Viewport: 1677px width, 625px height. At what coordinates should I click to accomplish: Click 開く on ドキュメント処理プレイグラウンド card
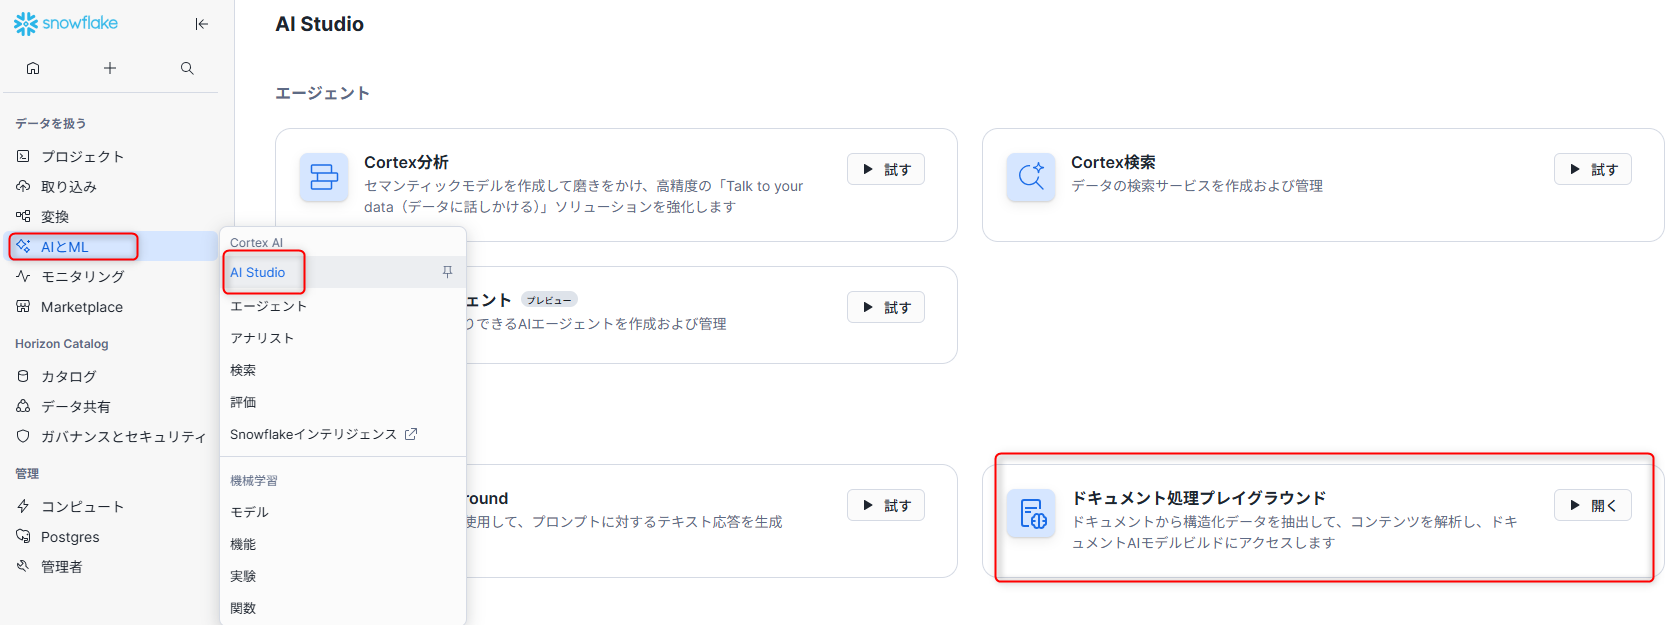coord(1593,505)
